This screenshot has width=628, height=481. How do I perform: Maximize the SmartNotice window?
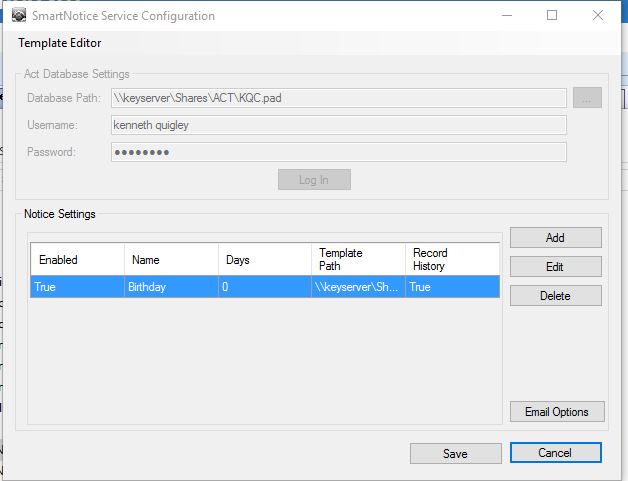(x=552, y=16)
